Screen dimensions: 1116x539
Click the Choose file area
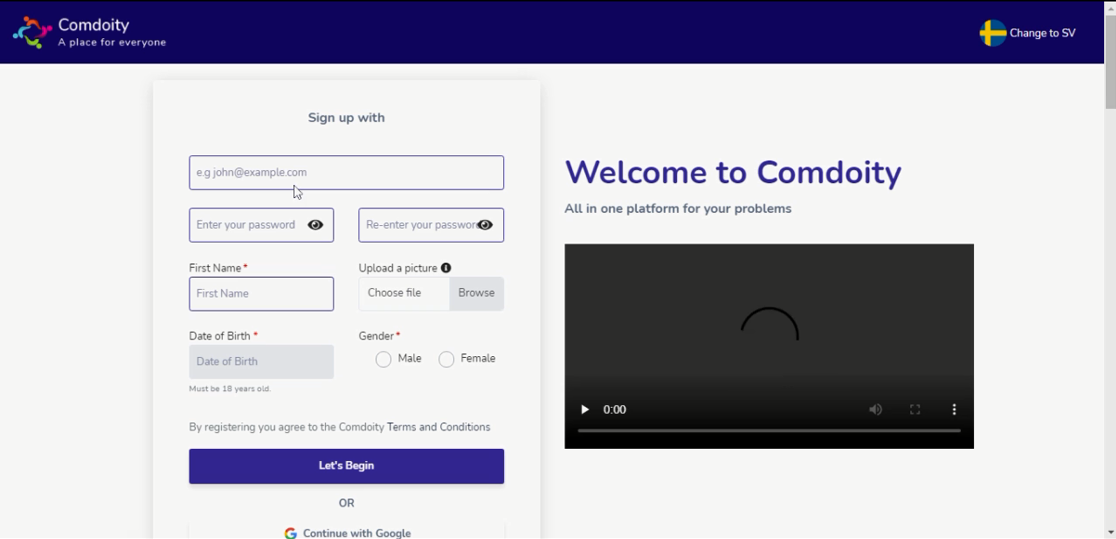[404, 293]
